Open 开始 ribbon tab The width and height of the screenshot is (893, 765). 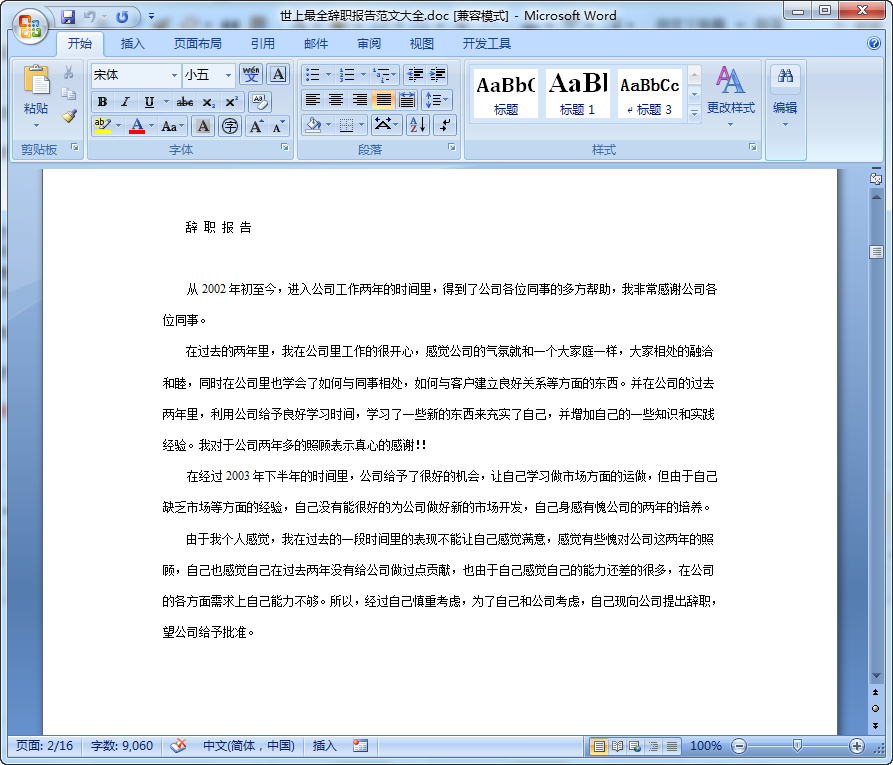click(80, 44)
